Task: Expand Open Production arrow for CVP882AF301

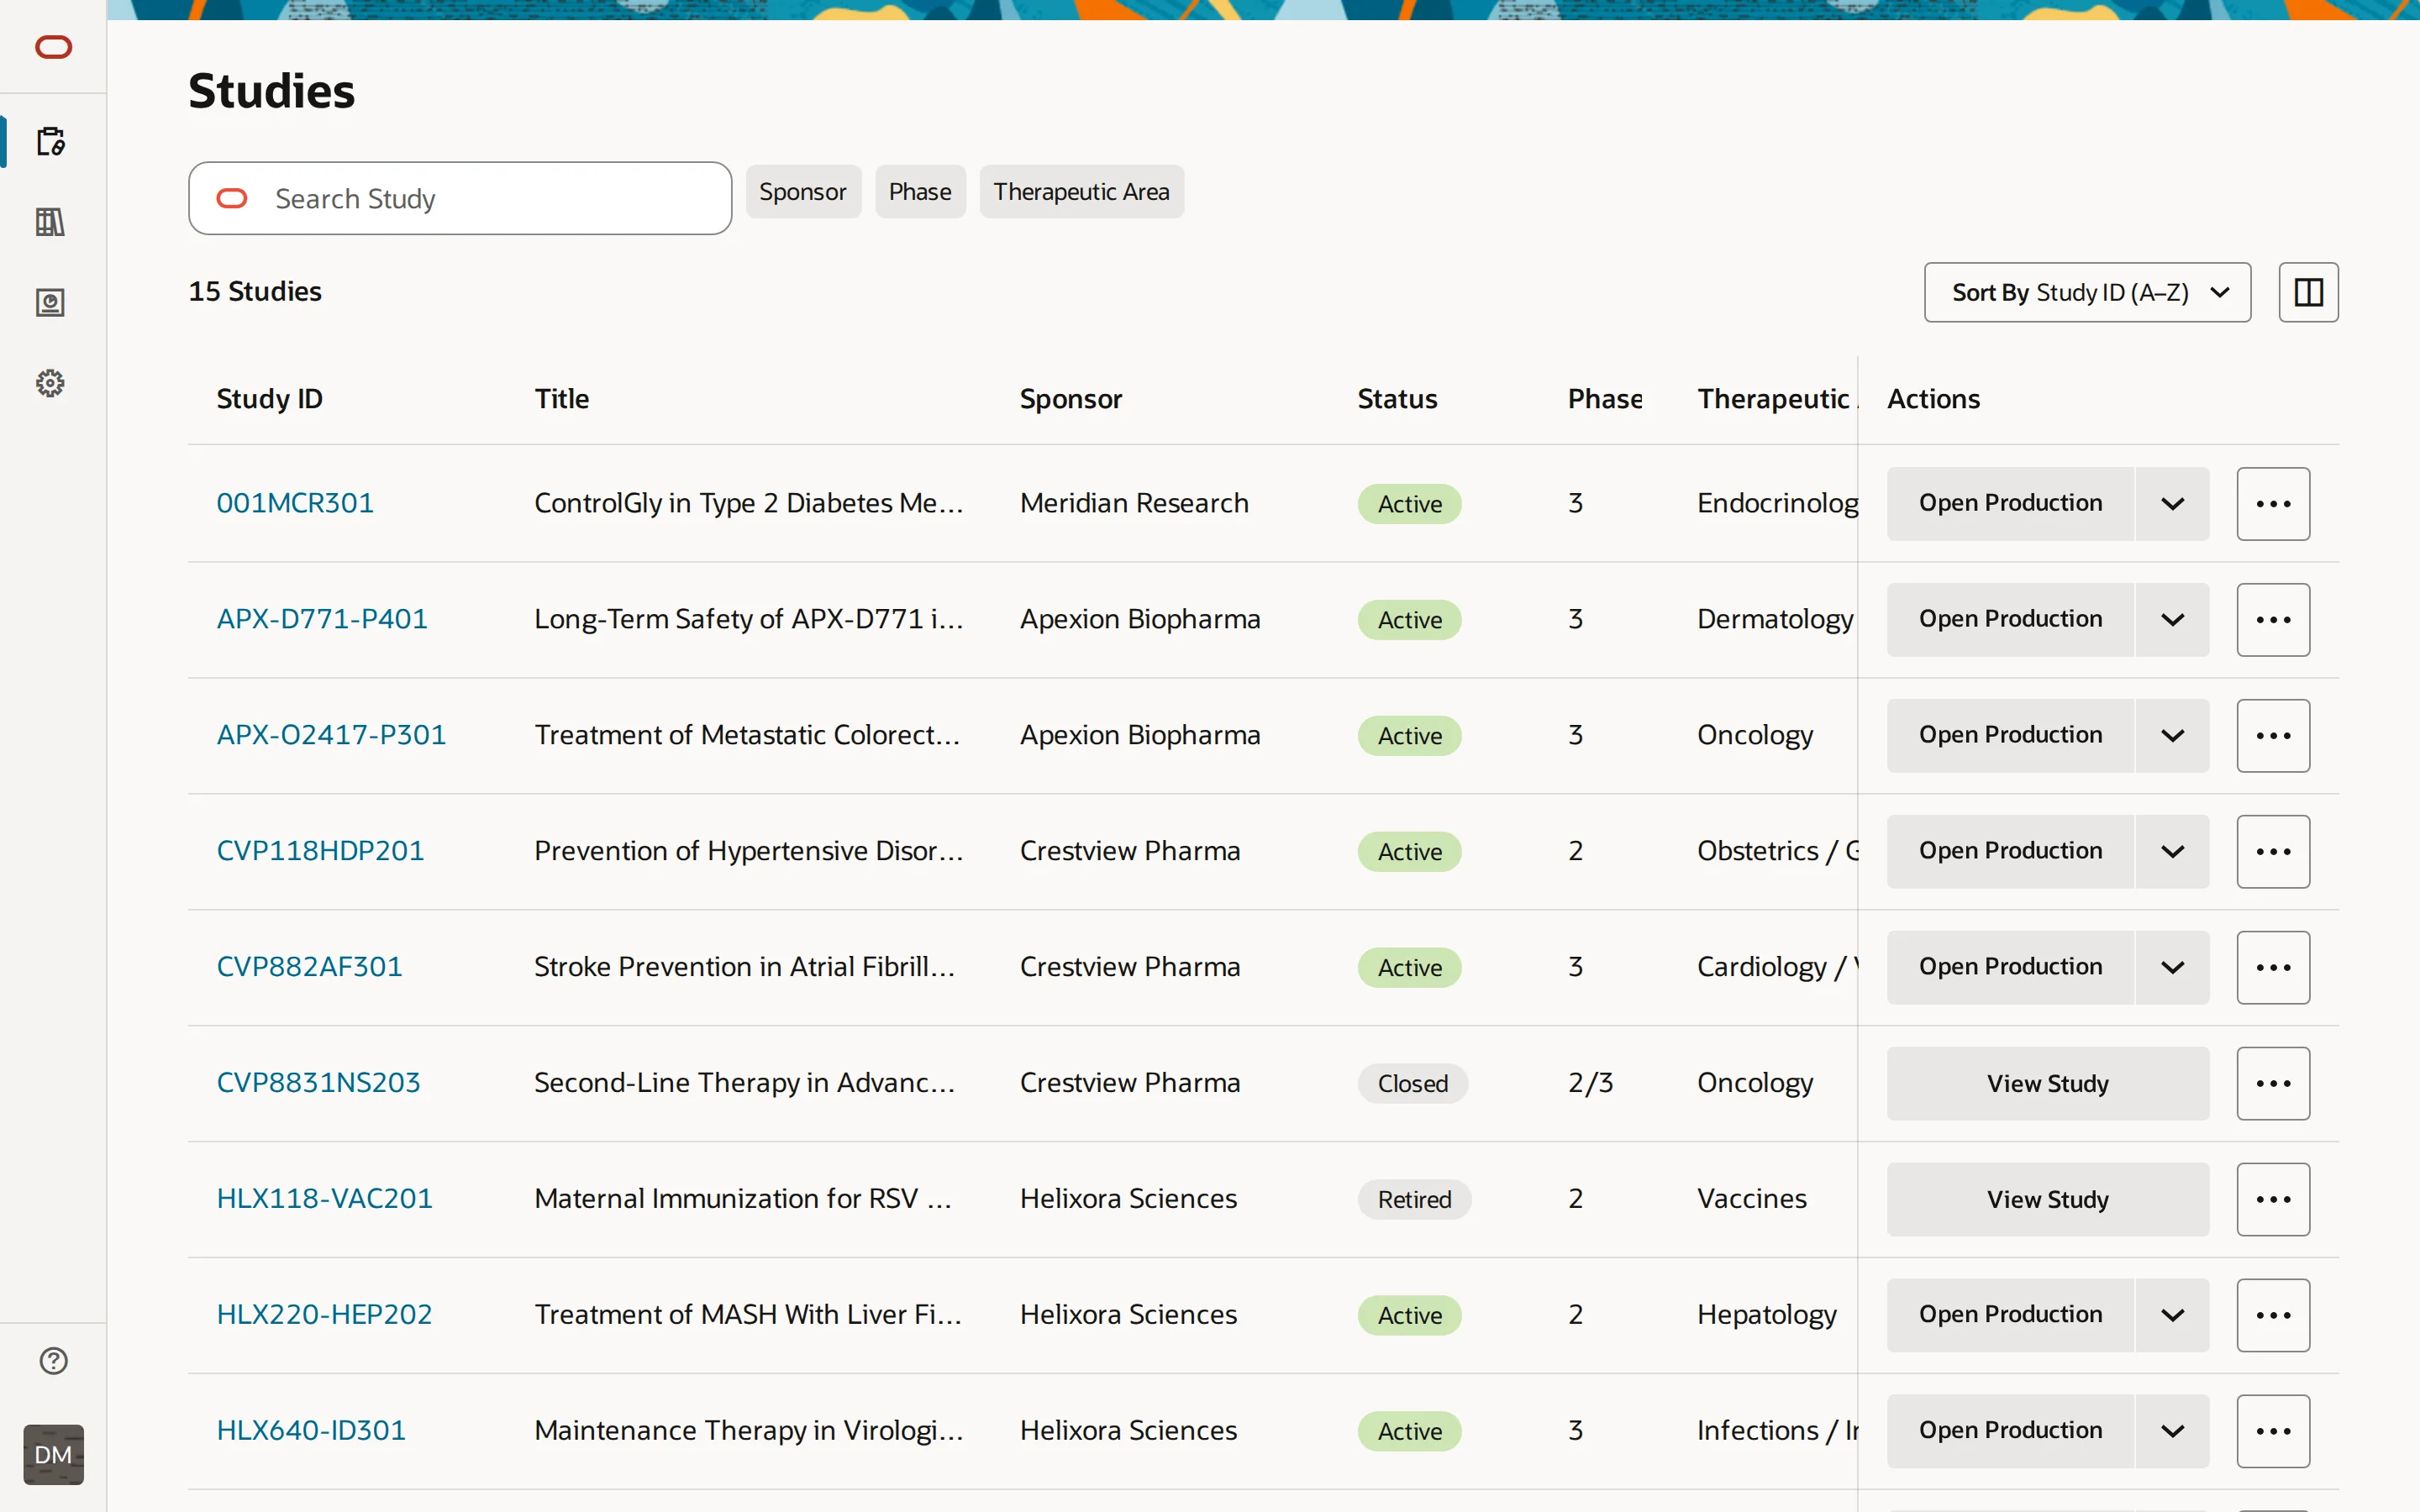Action: pyautogui.click(x=2172, y=968)
